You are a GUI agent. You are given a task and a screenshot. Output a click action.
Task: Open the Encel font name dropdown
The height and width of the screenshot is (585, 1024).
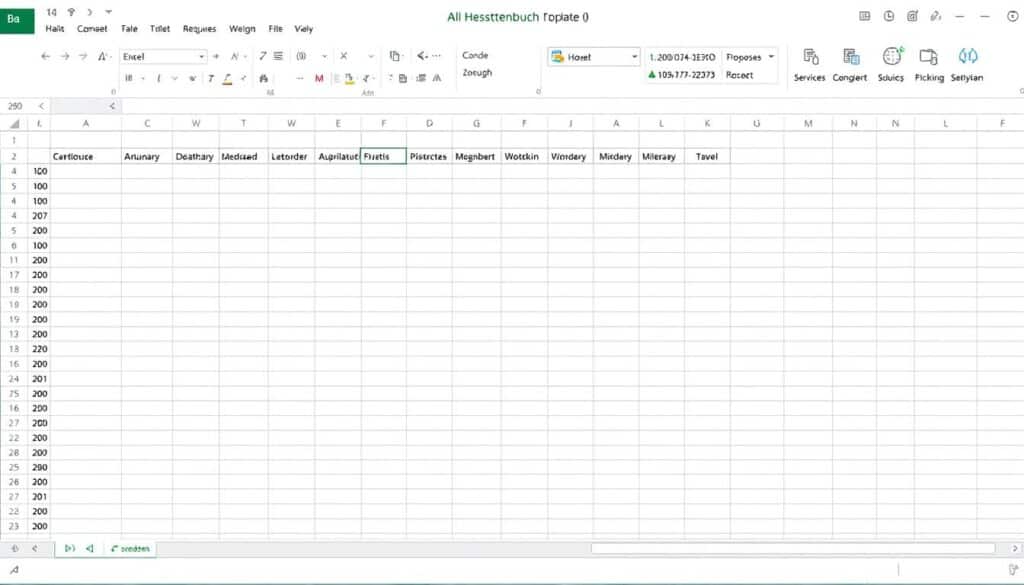201,57
